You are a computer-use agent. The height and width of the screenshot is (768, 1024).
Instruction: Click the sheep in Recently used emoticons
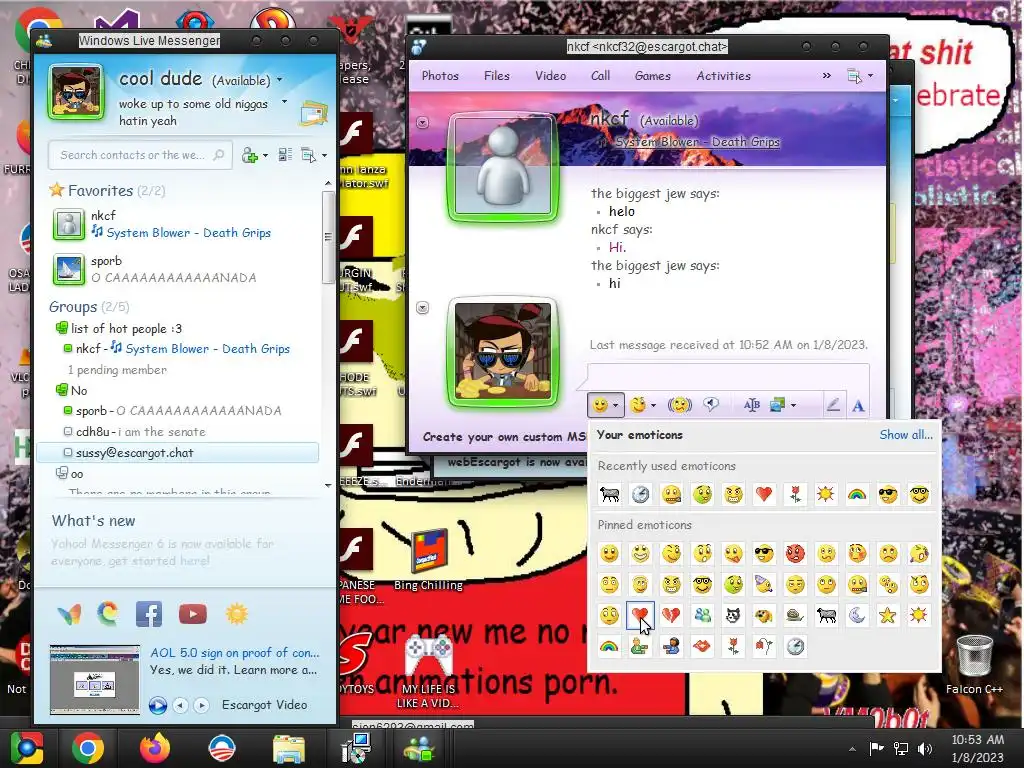tap(609, 494)
